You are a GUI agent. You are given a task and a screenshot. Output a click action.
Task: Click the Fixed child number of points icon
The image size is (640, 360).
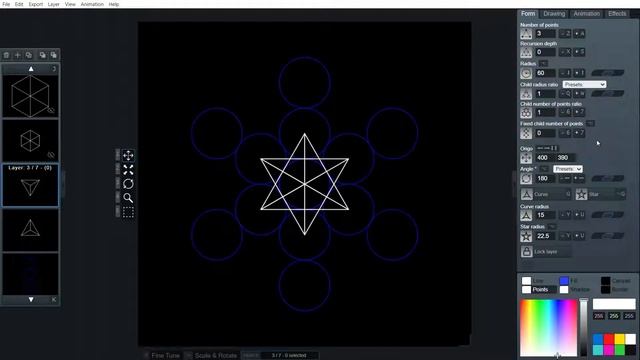526,133
